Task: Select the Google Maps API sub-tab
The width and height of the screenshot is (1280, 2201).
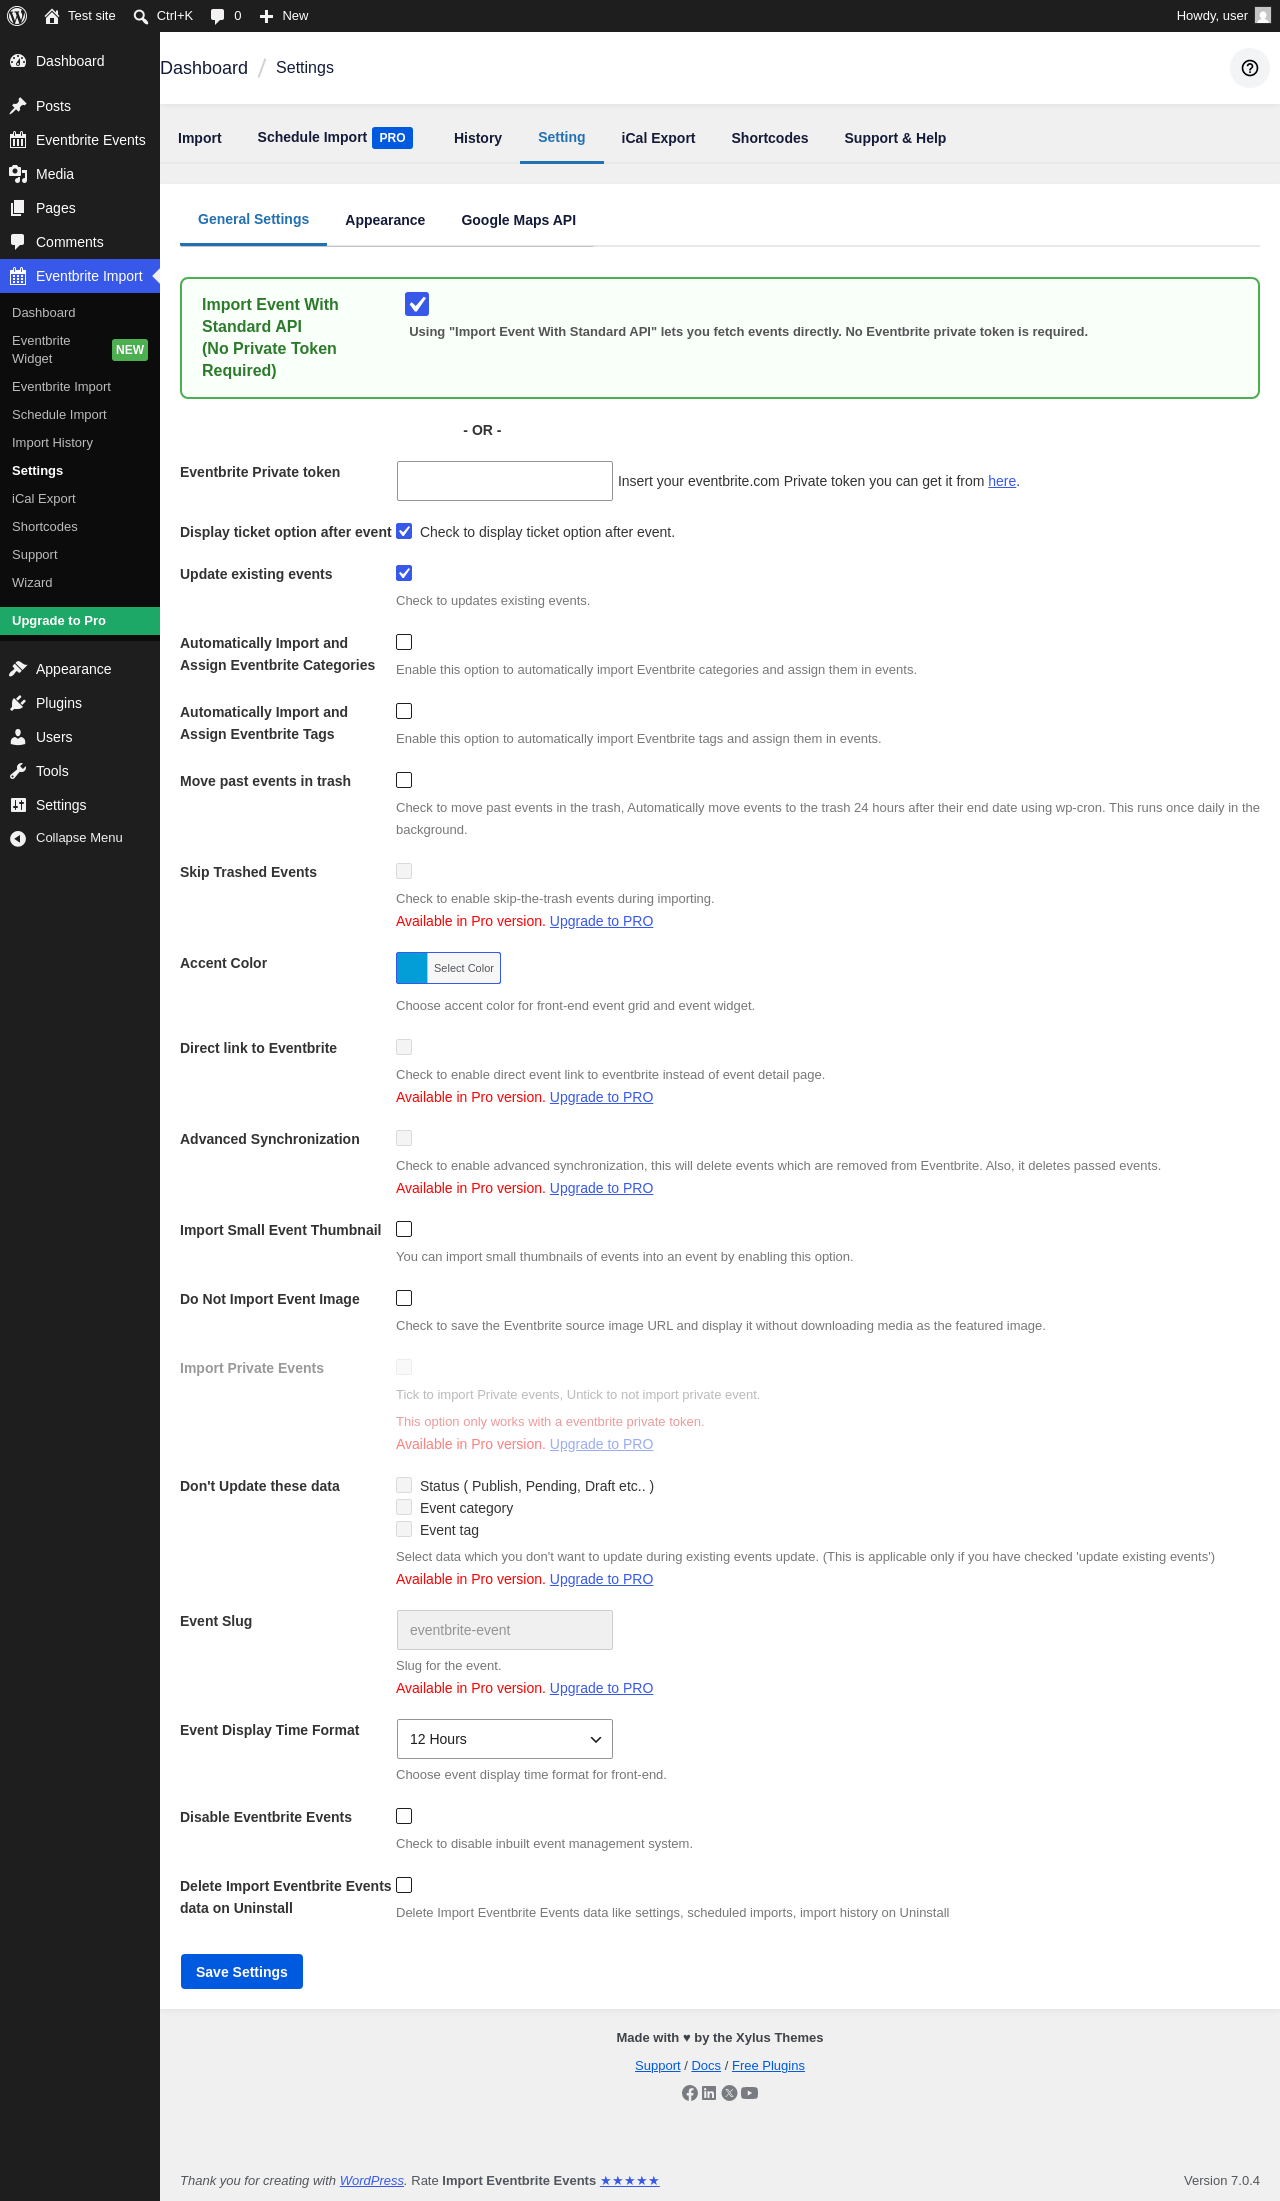Action: (518, 220)
